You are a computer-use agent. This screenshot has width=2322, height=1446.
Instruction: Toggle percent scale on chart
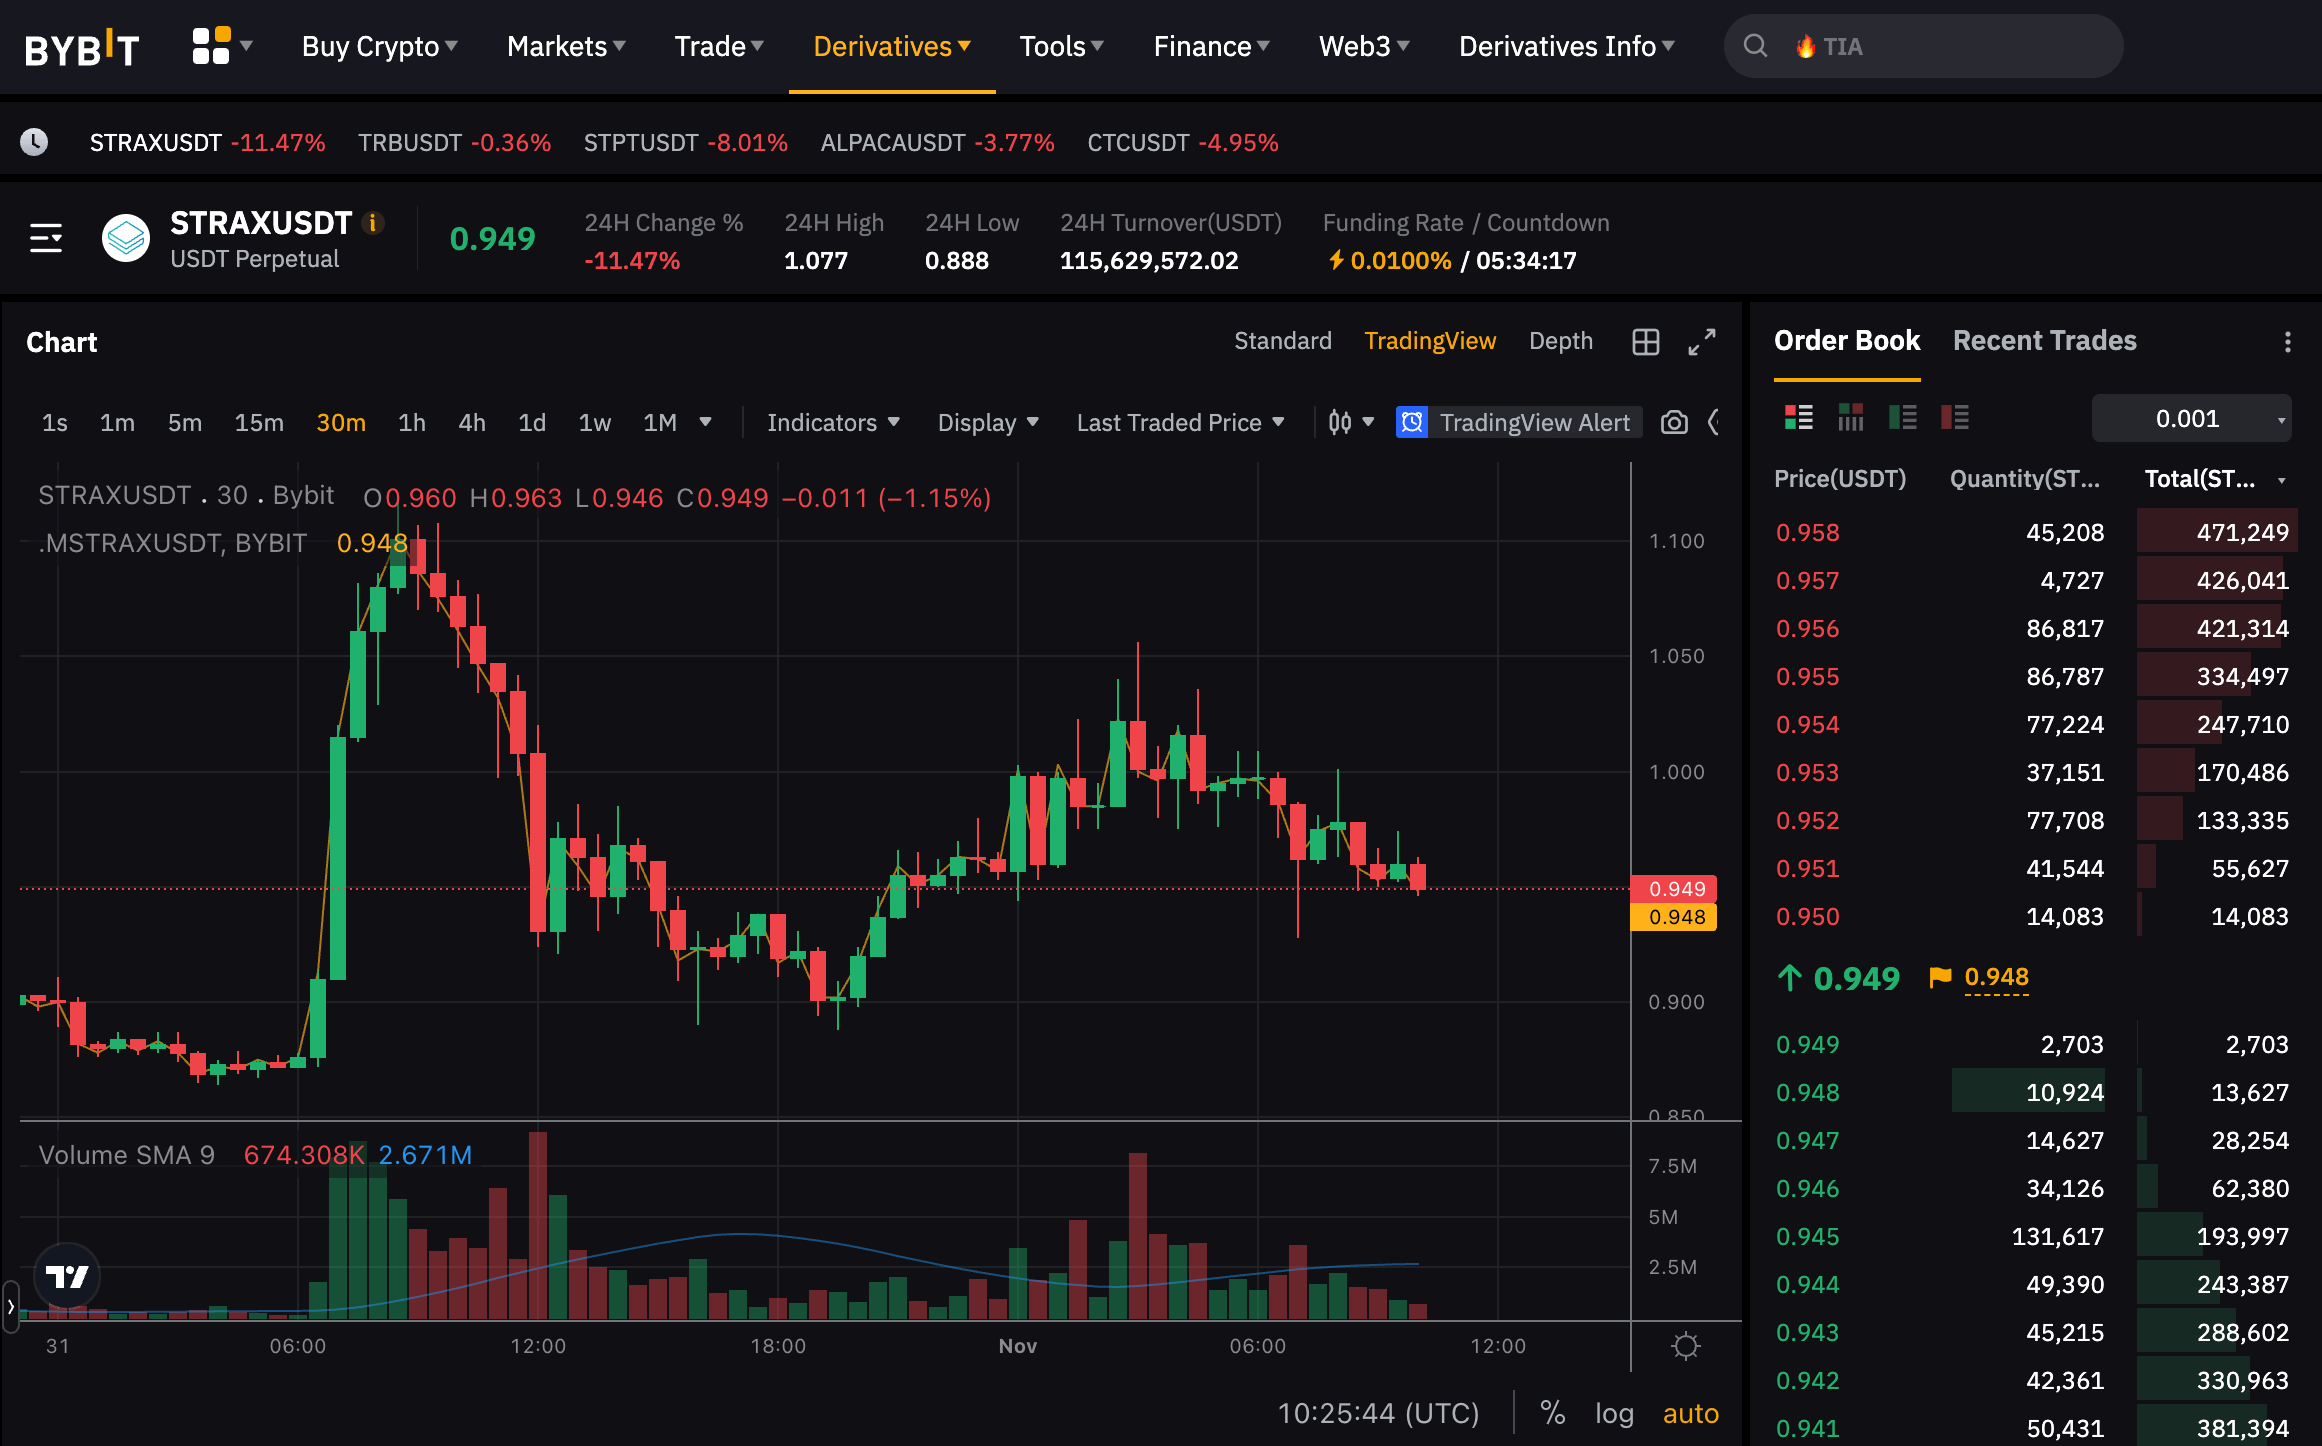click(1552, 1413)
